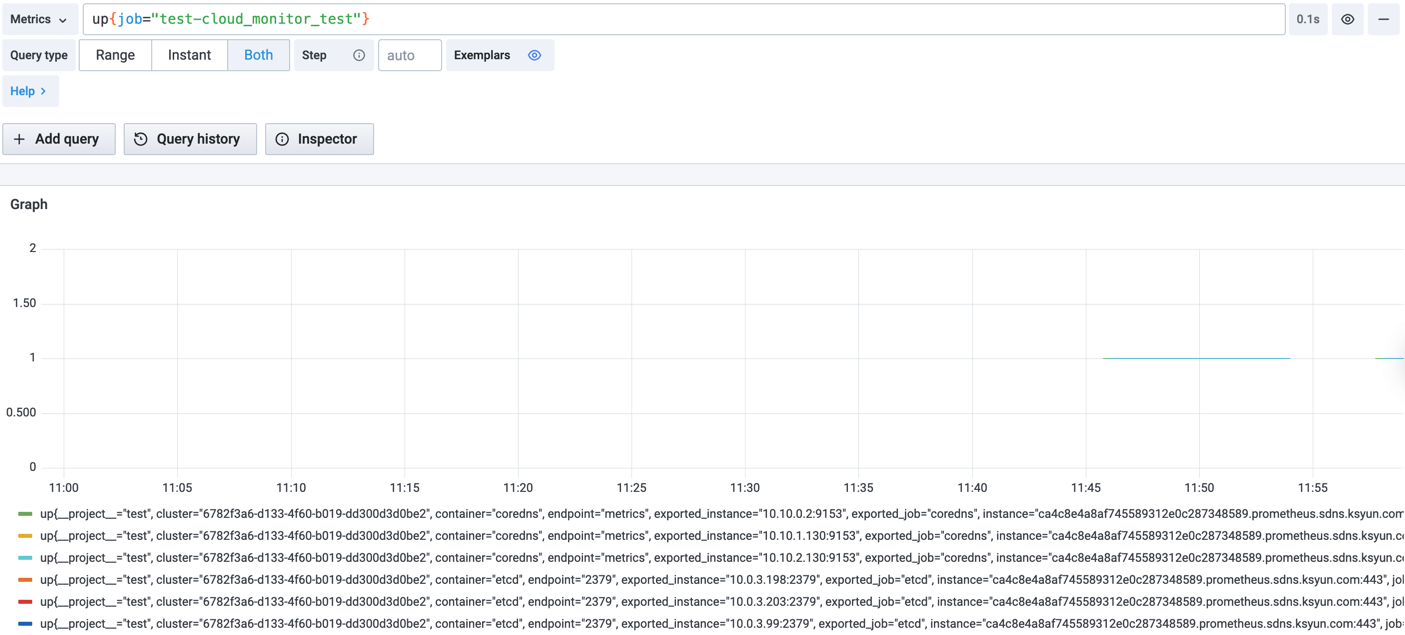Click the Inspector info icon
Image resolution: width=1405 pixels, height=635 pixels.
(x=282, y=139)
